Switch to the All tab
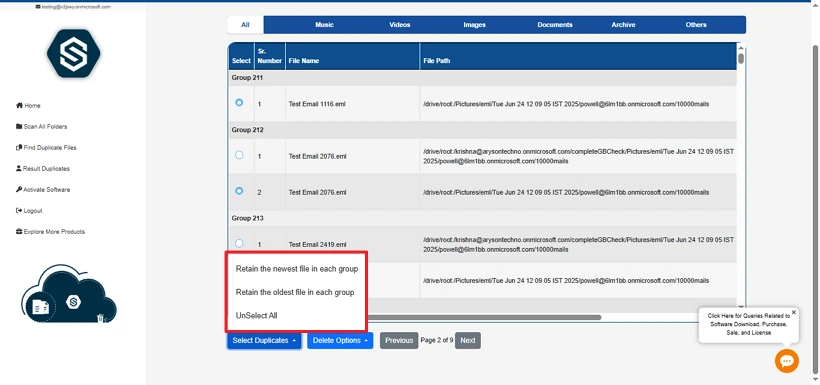Viewport: 820px width, 385px height. tap(245, 25)
